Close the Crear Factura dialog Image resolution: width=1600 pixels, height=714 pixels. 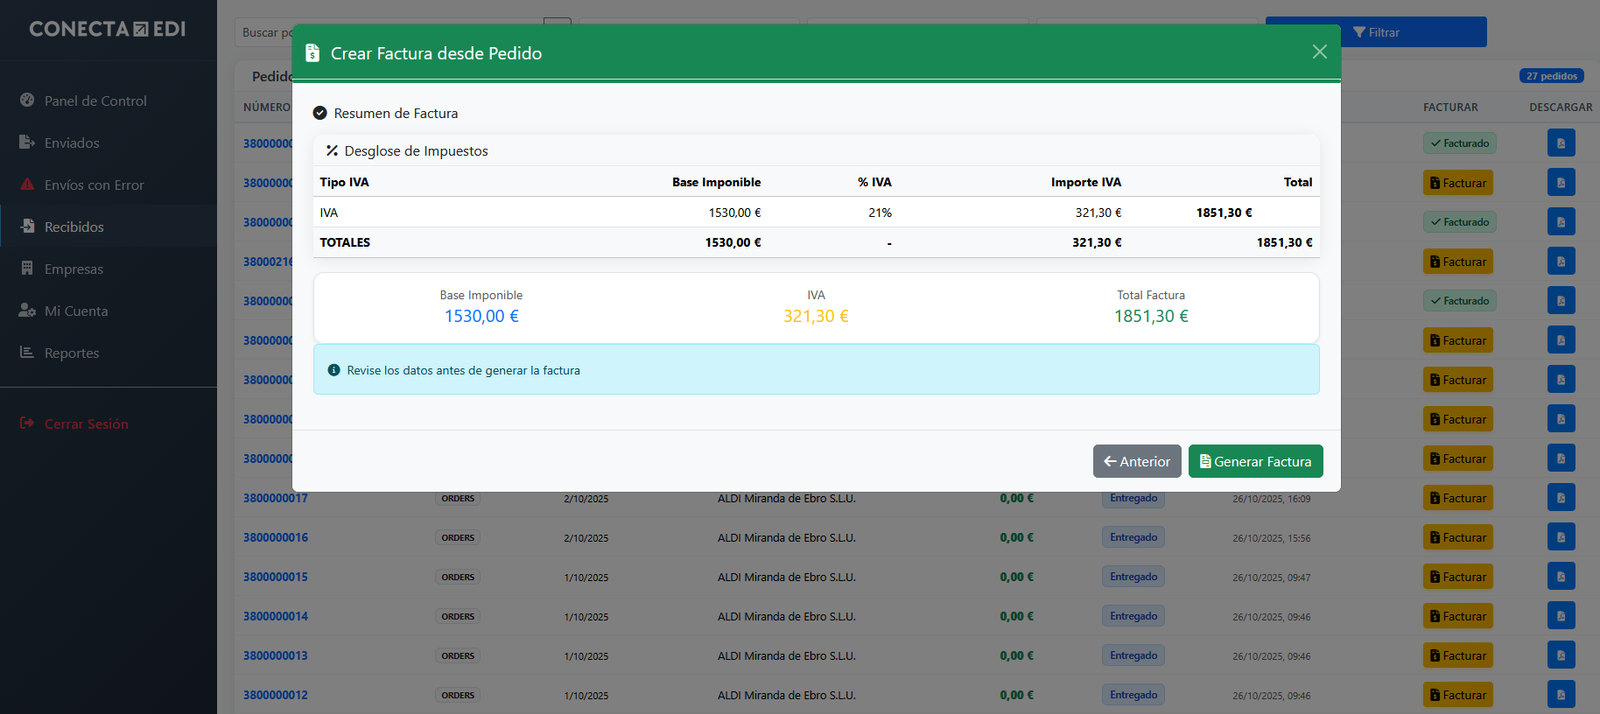point(1319,52)
